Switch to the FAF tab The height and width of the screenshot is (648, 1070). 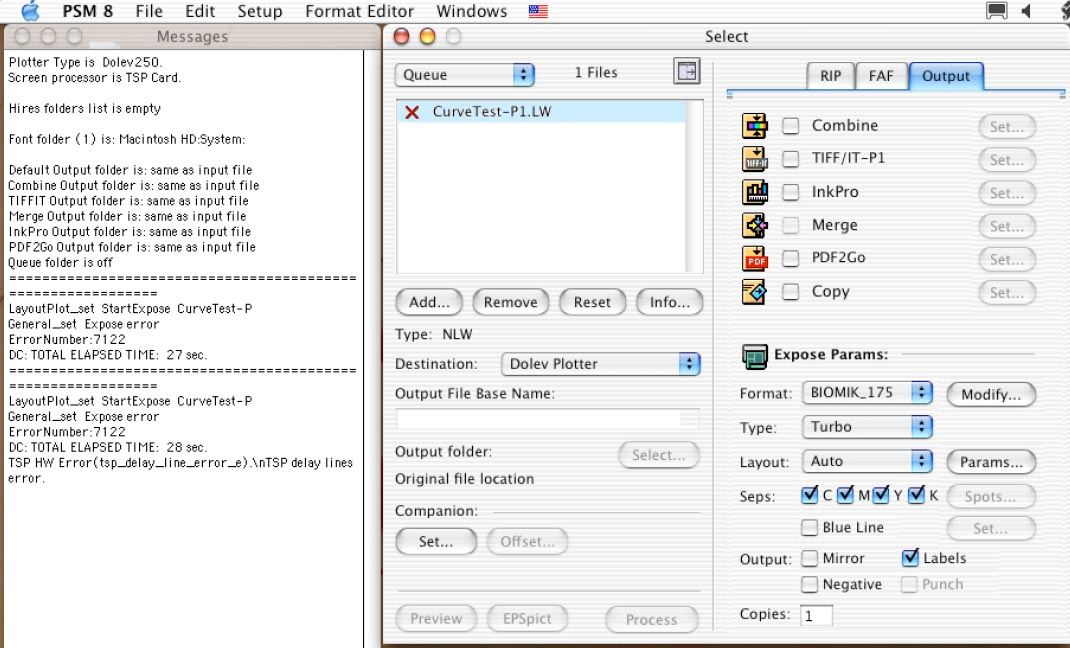pos(881,76)
